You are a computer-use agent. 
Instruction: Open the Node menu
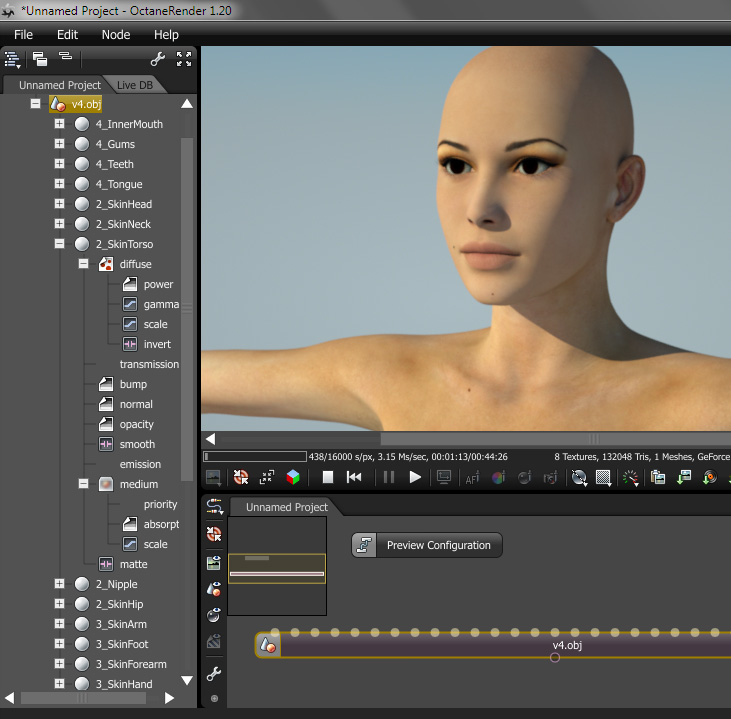[x=116, y=34]
